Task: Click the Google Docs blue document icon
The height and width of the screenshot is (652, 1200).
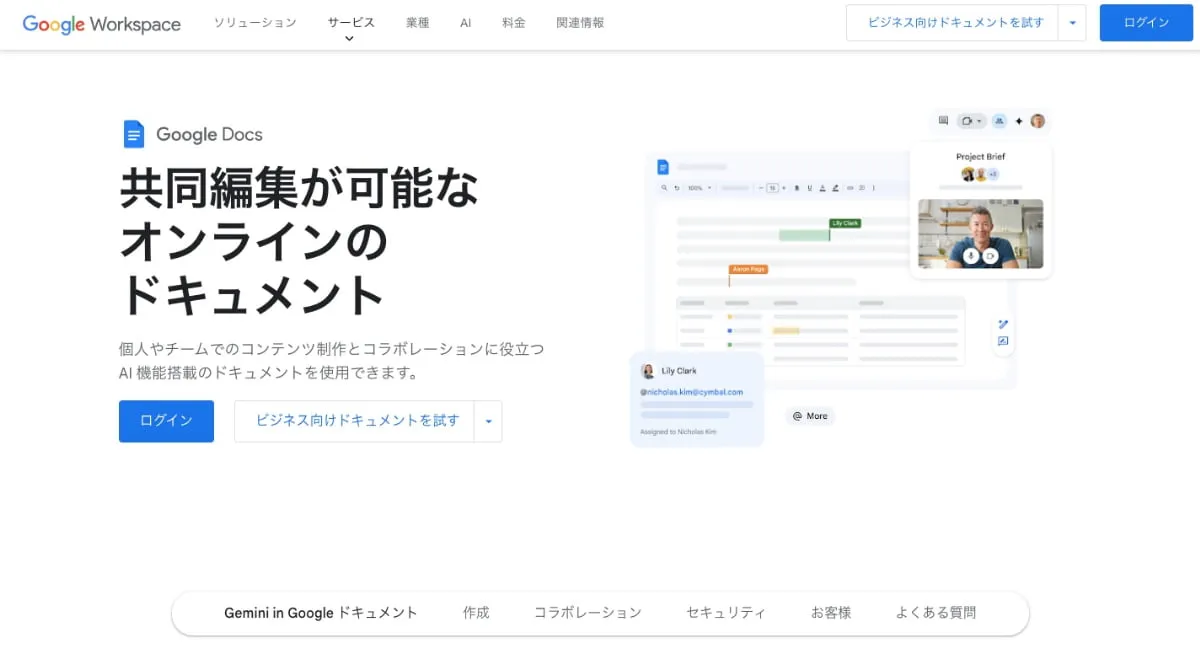Action: 134,133
